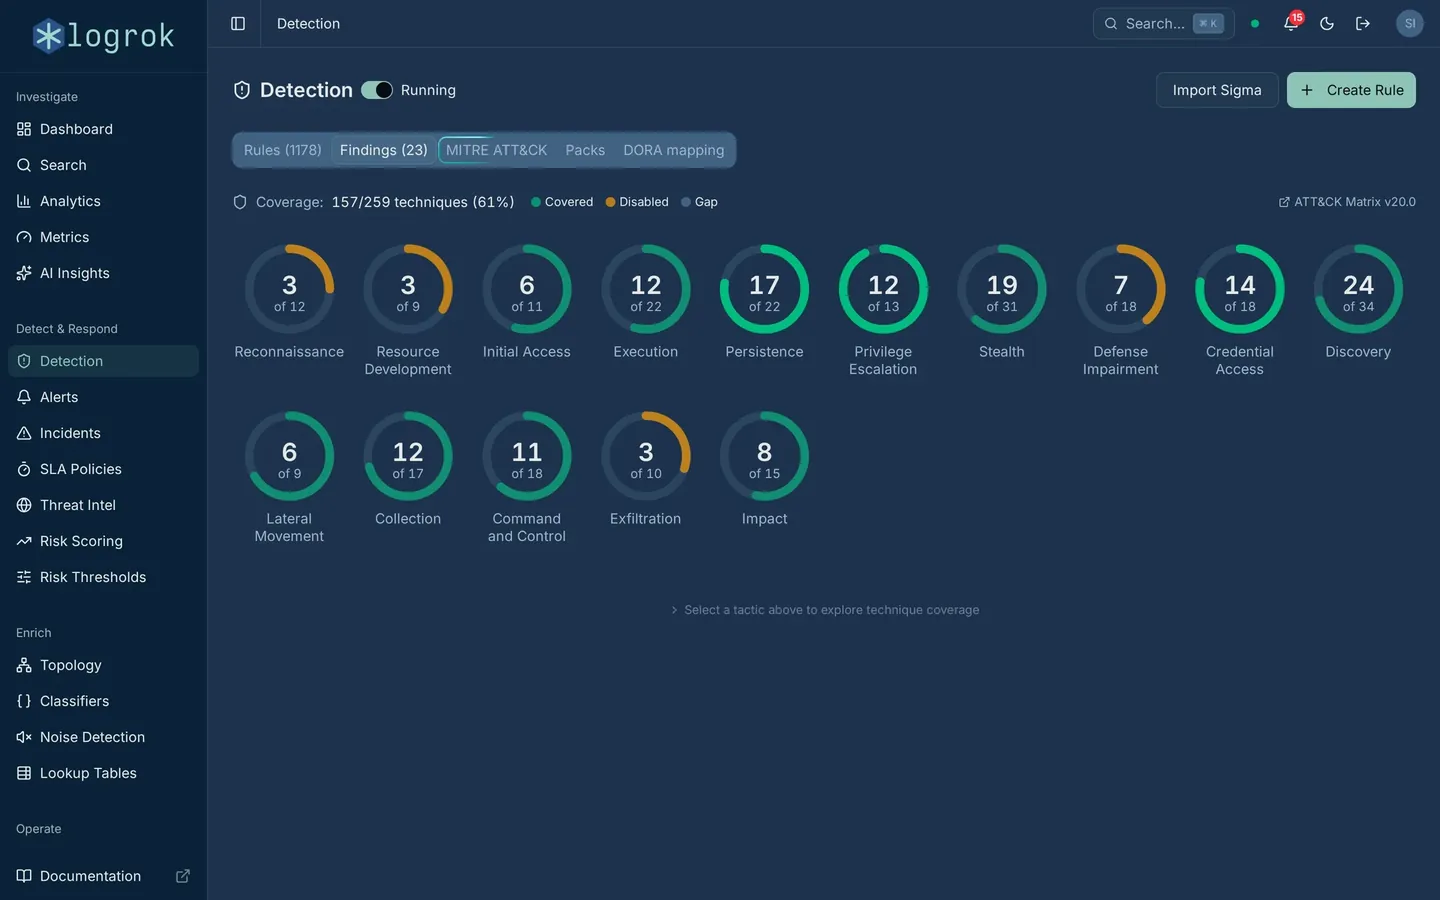
Task: Open Dashboard in the sidebar
Action: (103, 129)
